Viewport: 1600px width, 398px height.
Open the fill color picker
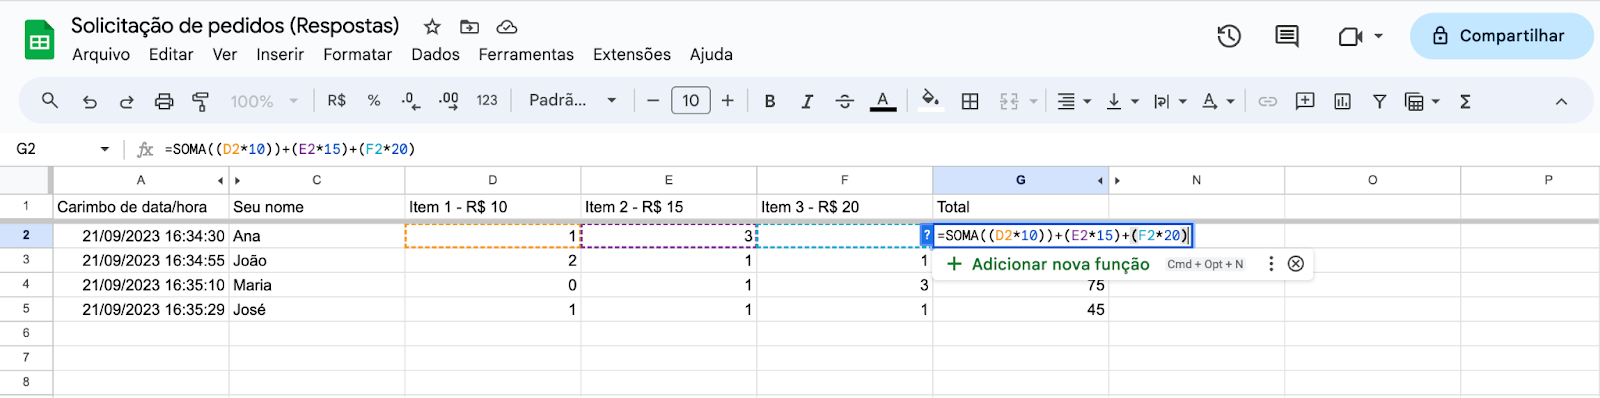pyautogui.click(x=931, y=99)
